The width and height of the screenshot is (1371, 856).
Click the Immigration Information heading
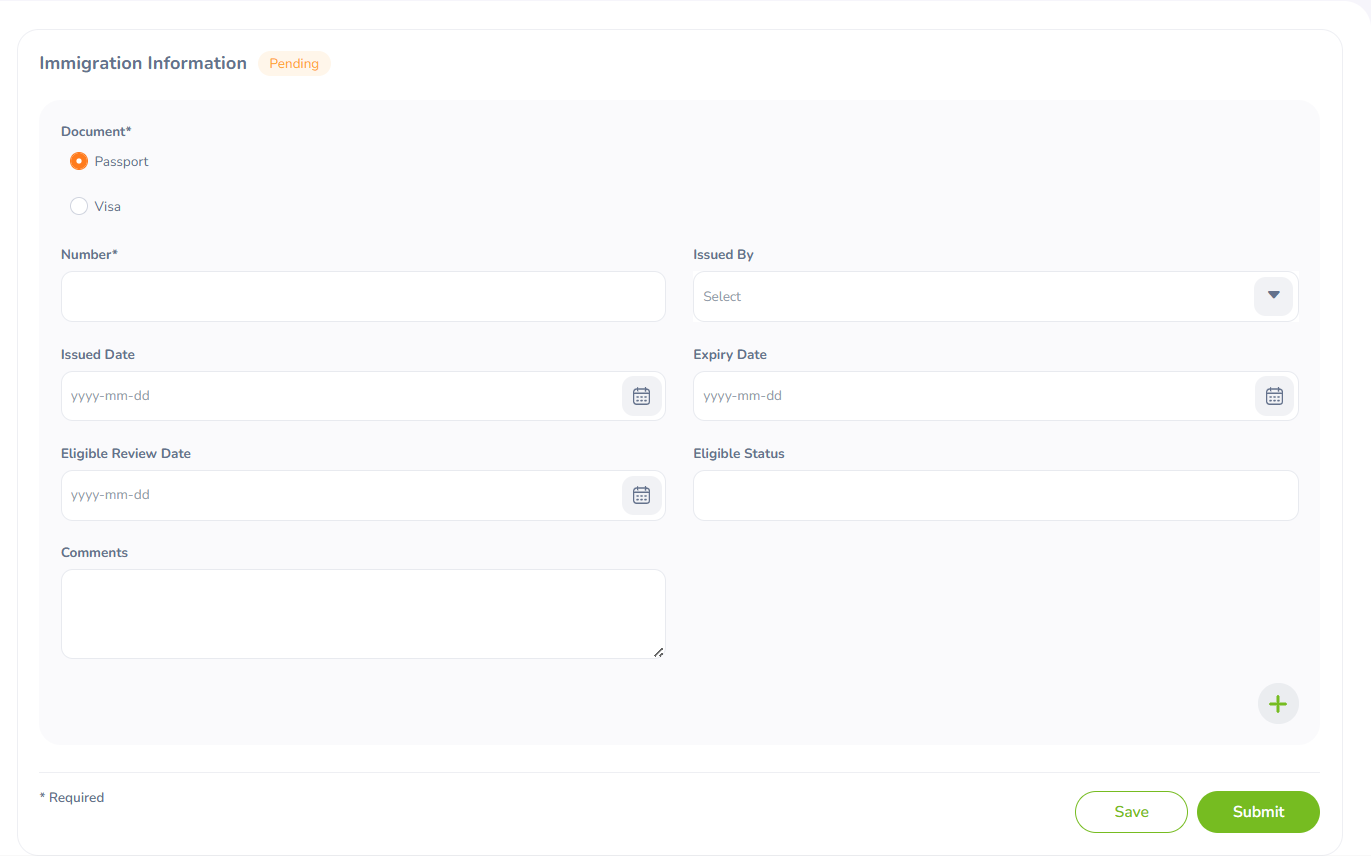point(143,63)
